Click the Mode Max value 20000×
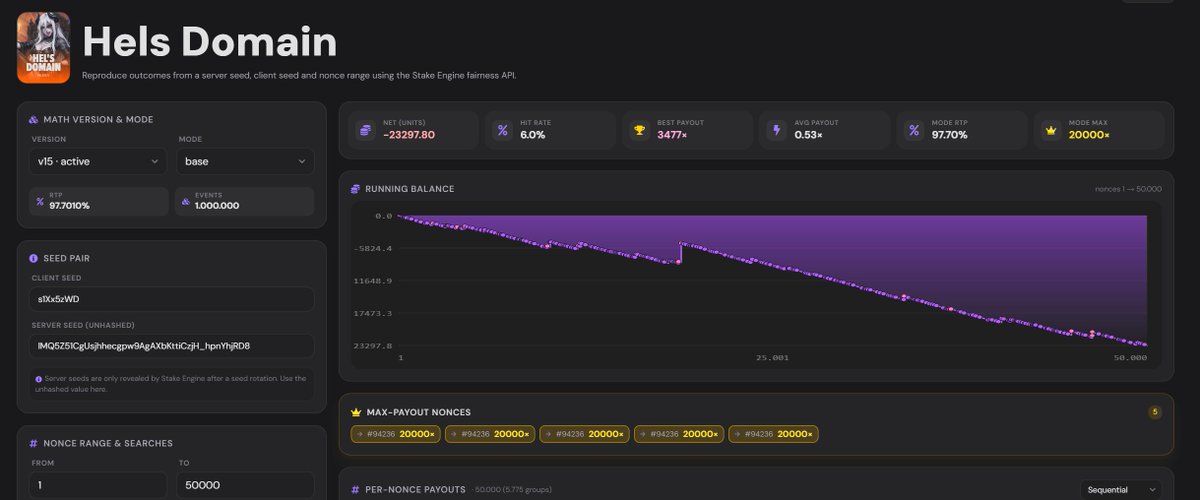 1089,135
